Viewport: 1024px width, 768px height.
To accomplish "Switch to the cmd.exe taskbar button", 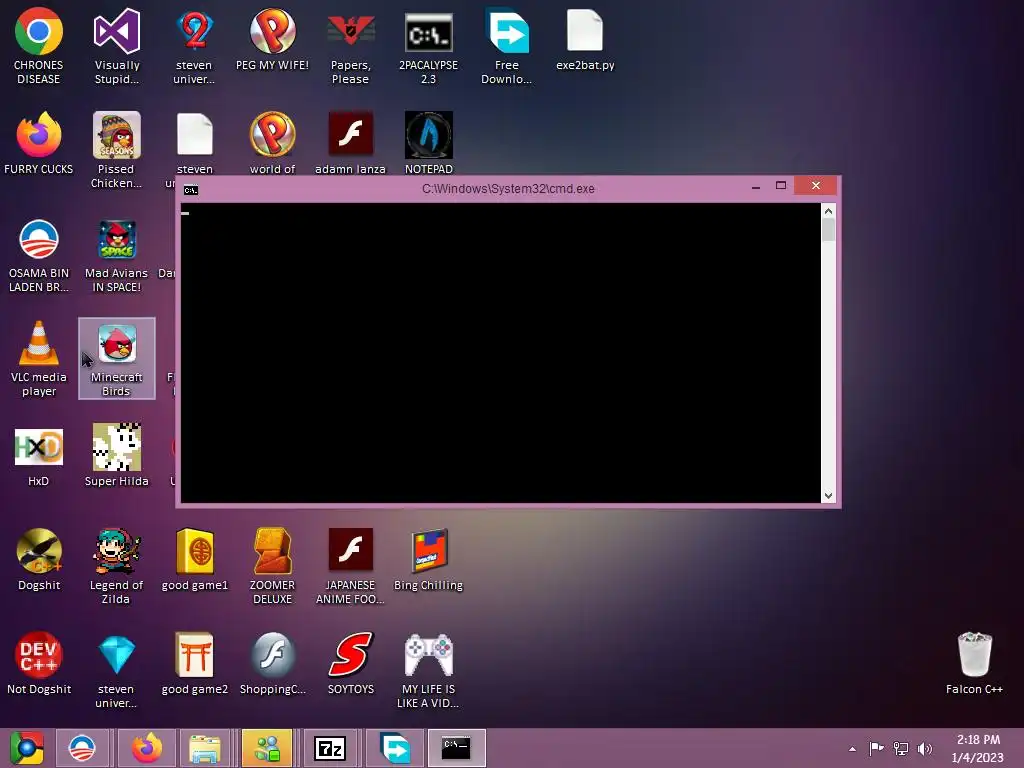I will [x=456, y=748].
